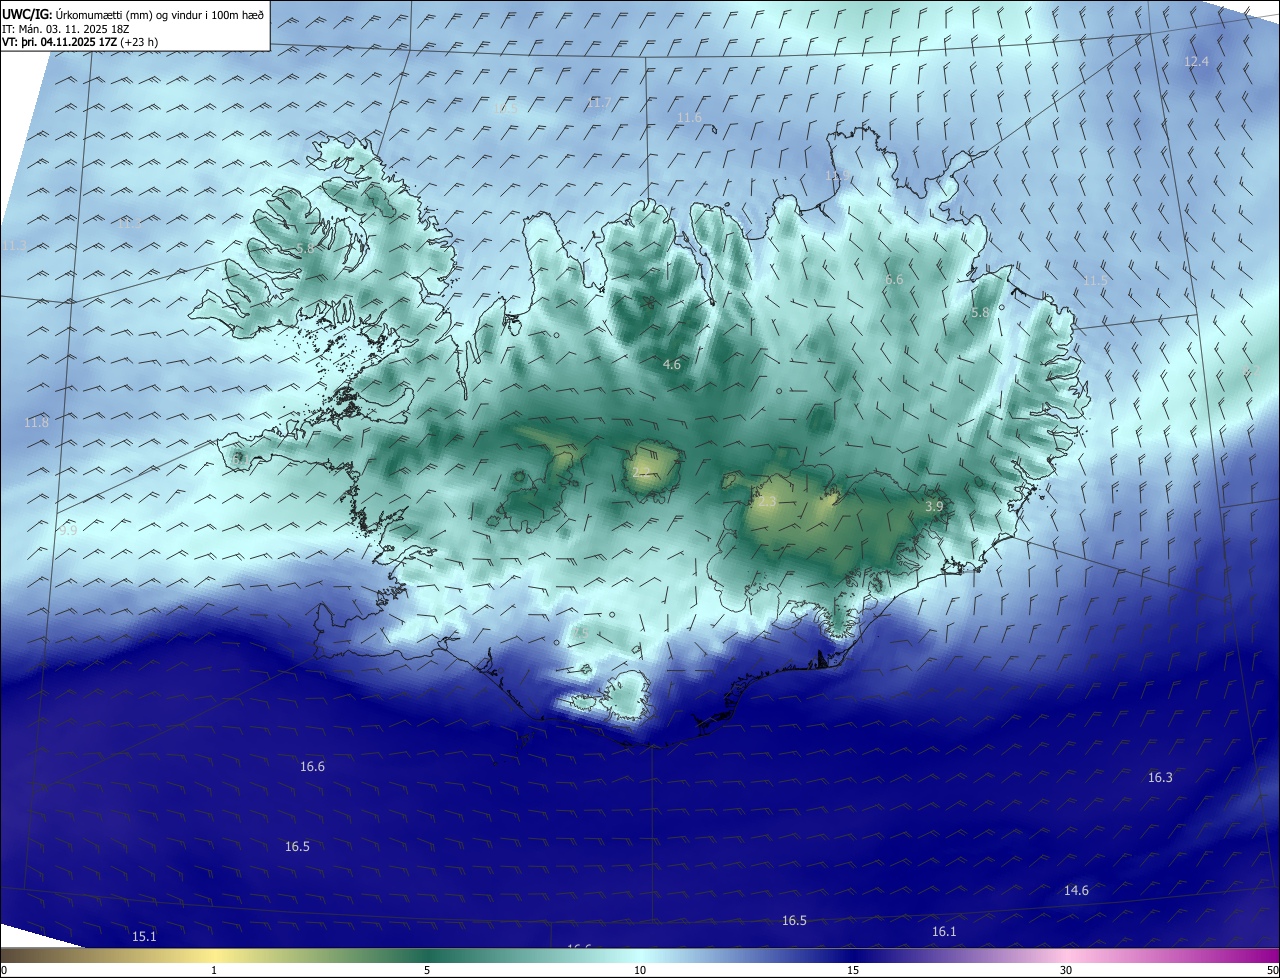The height and width of the screenshot is (978, 1280).
Task: Click the colour scale tick labeled 15
Action: click(853, 971)
